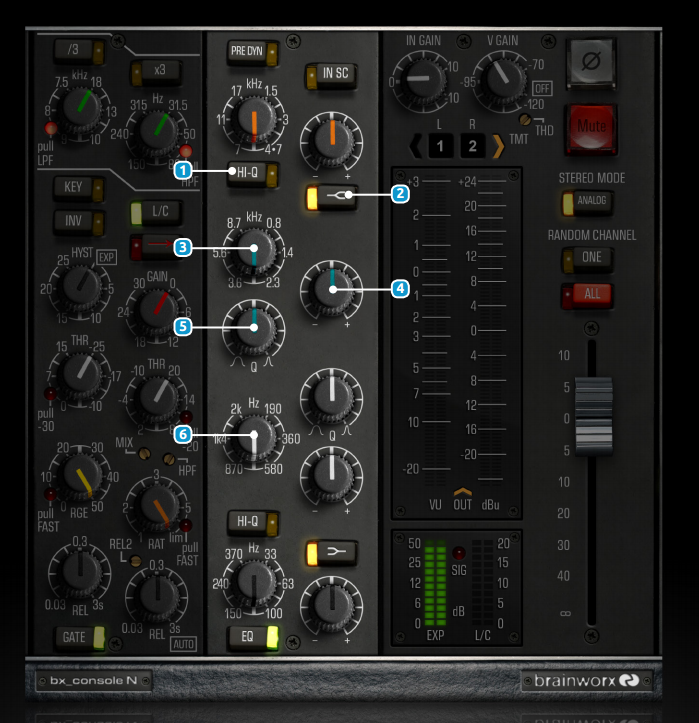Viewport: 699px width, 723px height.
Task: Click the gate THR knob above pull -30
Action: coord(81,374)
